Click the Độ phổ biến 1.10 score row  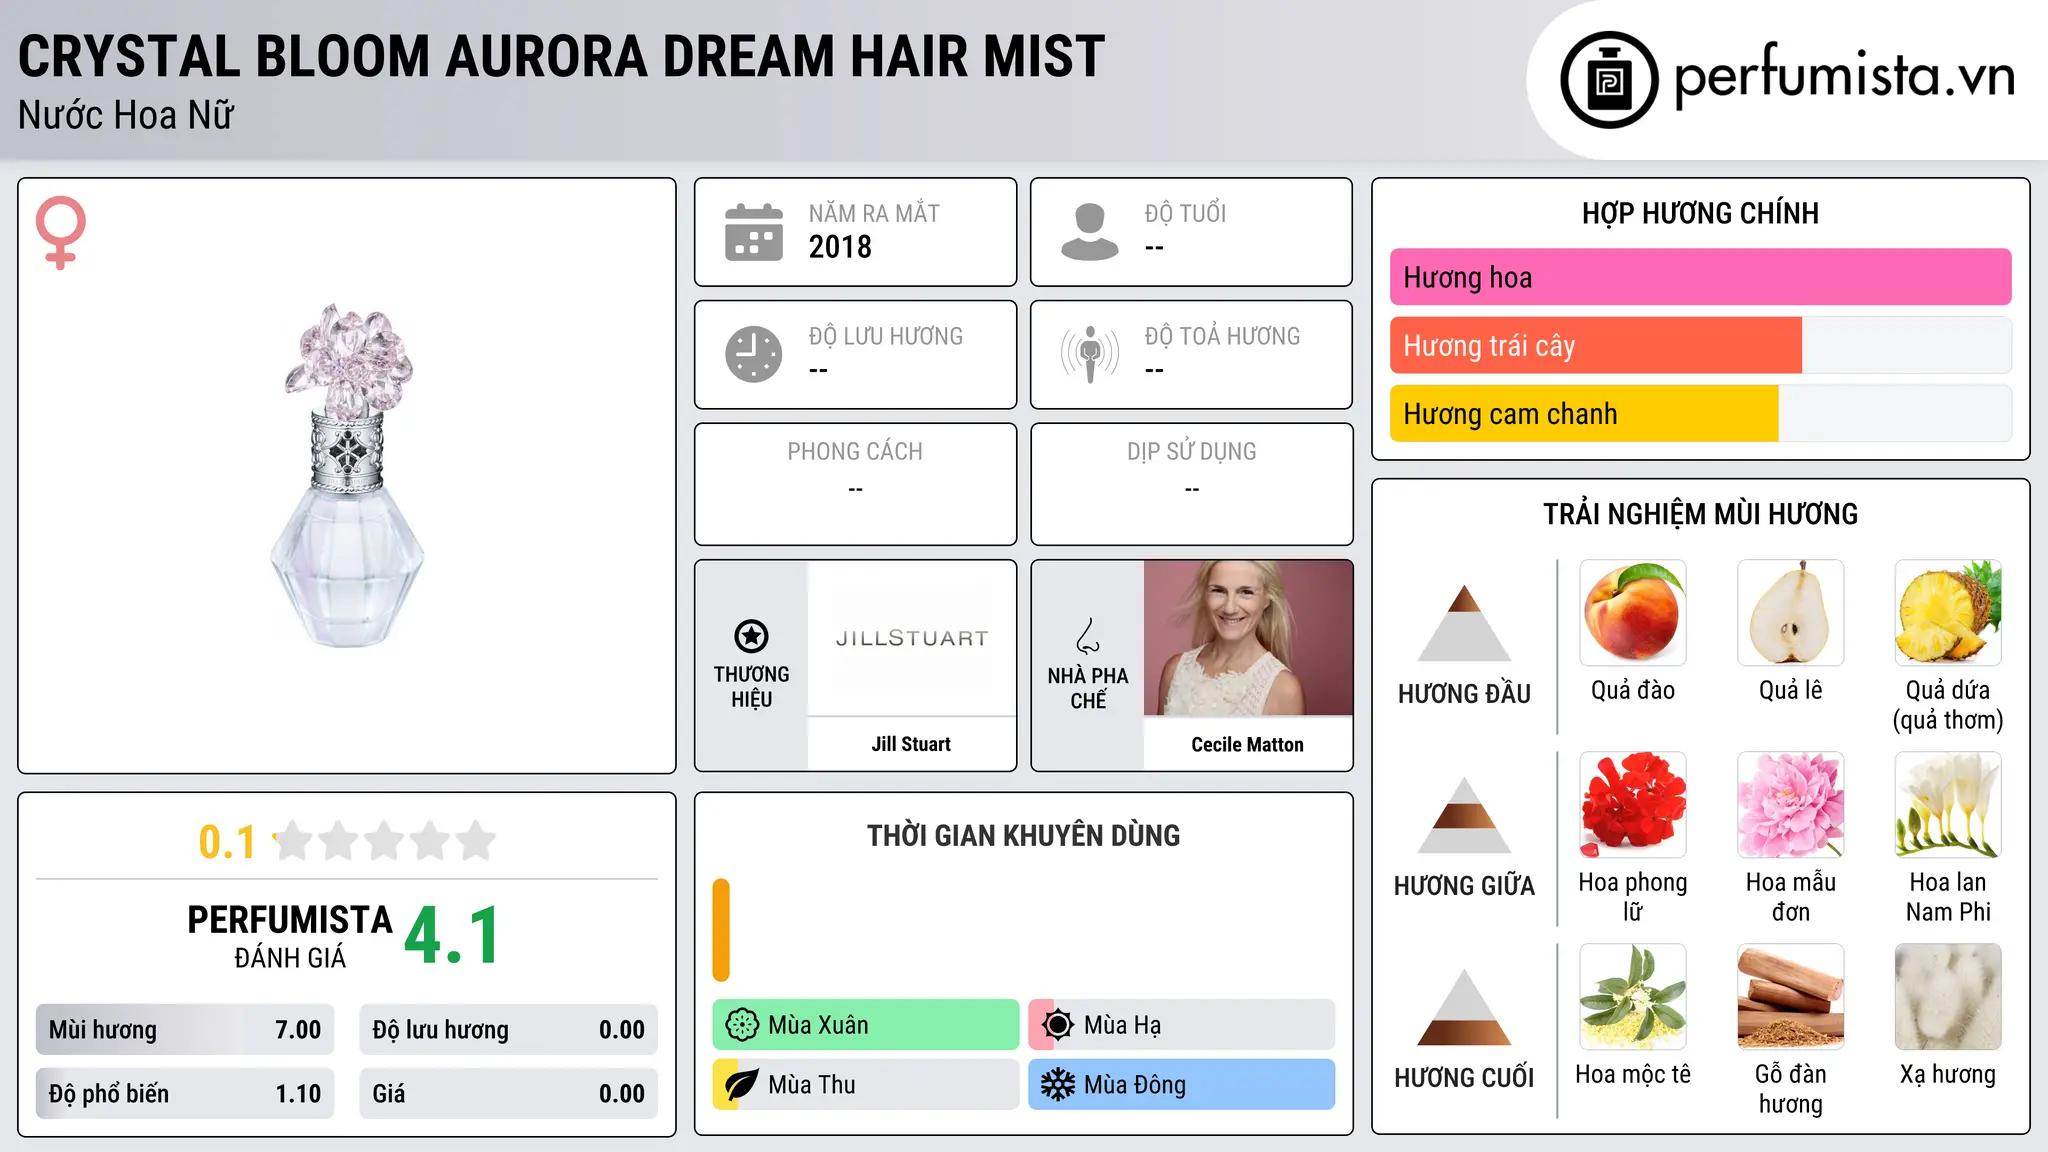click(x=185, y=1094)
